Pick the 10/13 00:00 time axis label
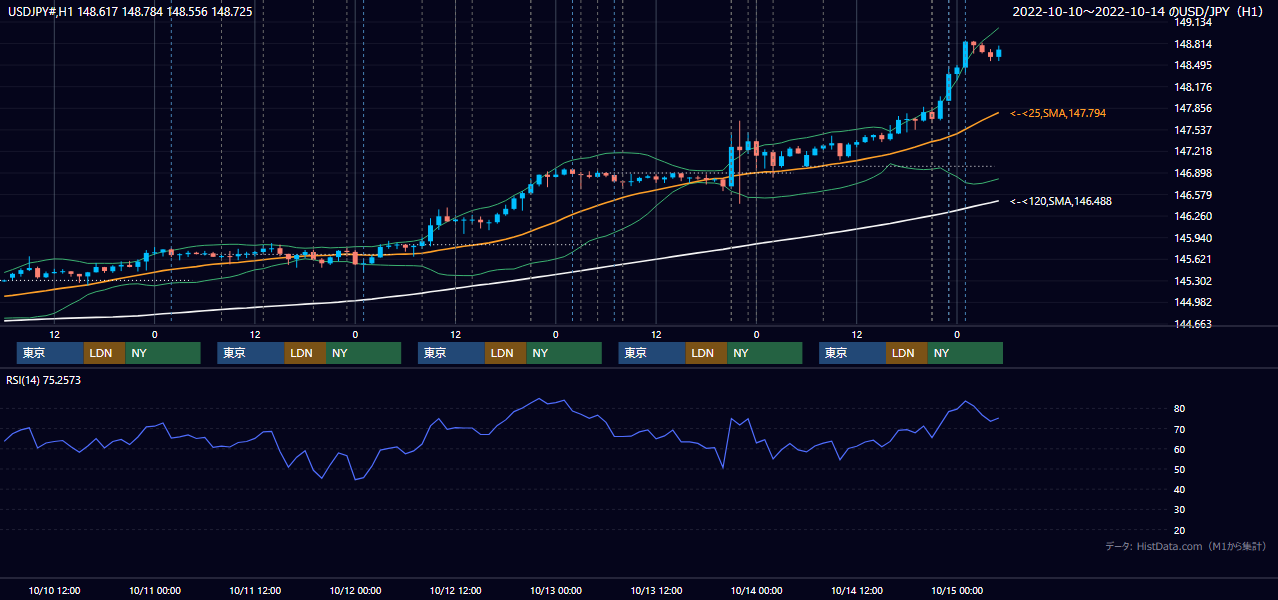This screenshot has height=600, width=1278. [556, 590]
